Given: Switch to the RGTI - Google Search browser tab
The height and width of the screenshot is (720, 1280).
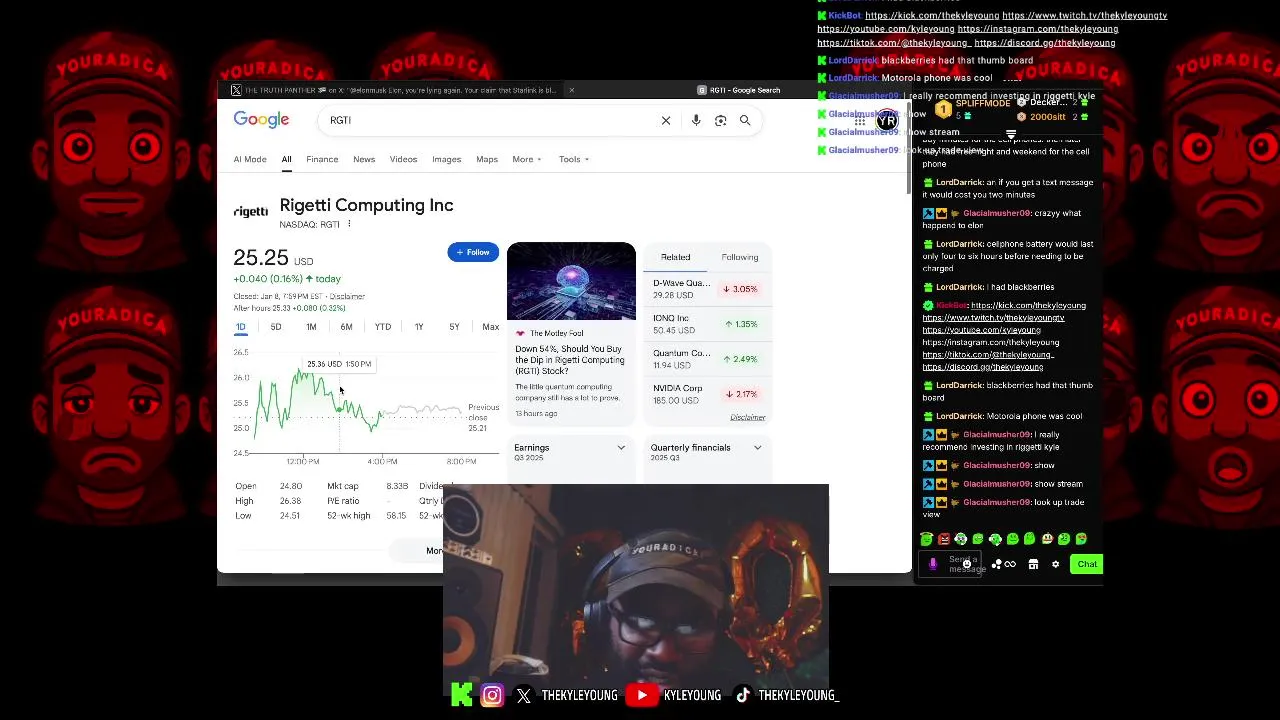Looking at the screenshot, I should point(740,90).
